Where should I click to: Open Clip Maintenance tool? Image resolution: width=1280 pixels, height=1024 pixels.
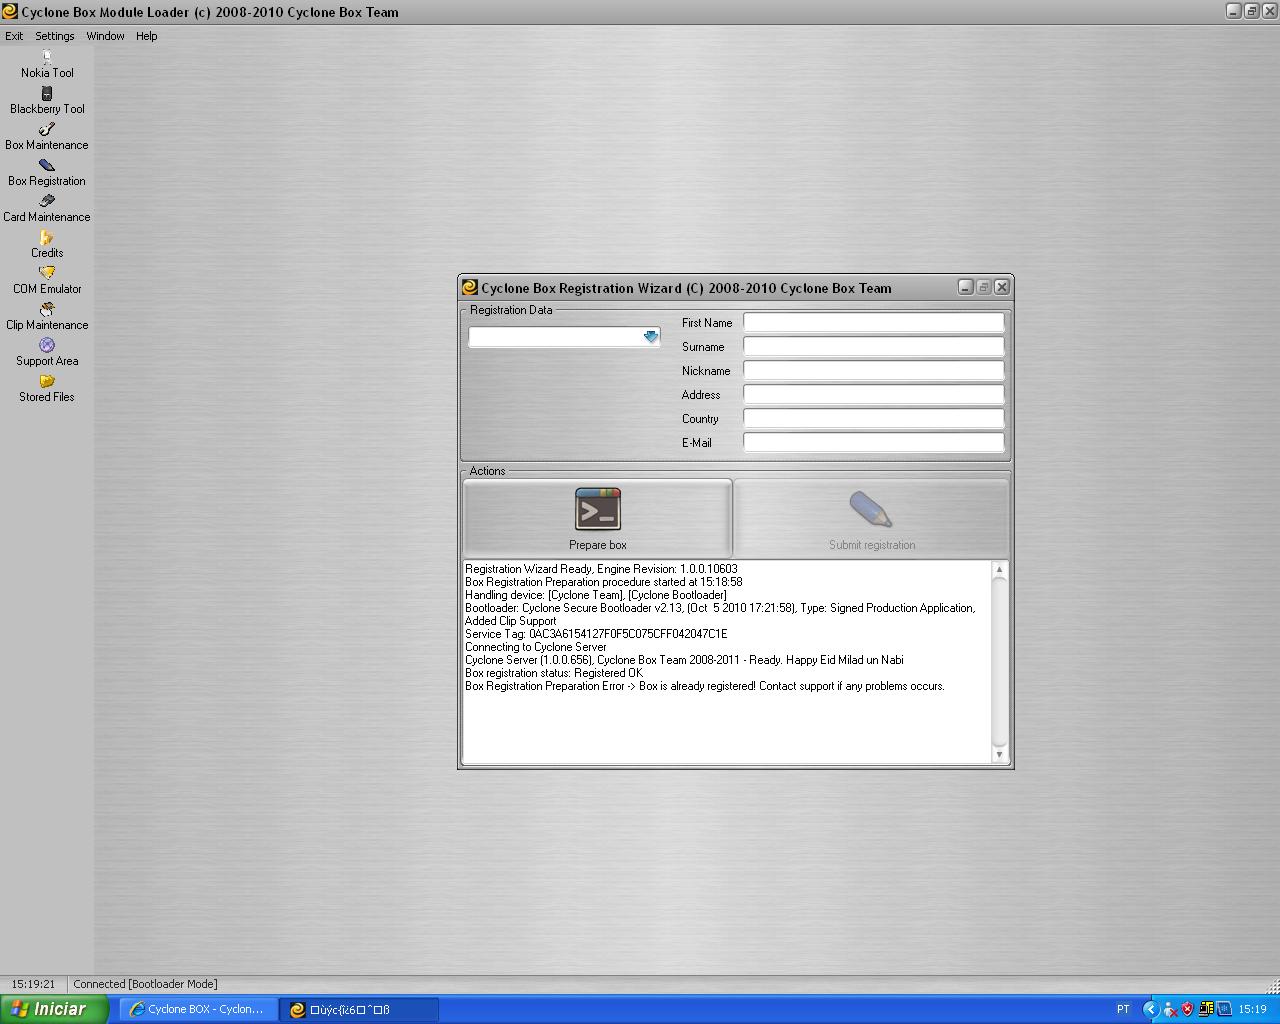pyautogui.click(x=47, y=317)
